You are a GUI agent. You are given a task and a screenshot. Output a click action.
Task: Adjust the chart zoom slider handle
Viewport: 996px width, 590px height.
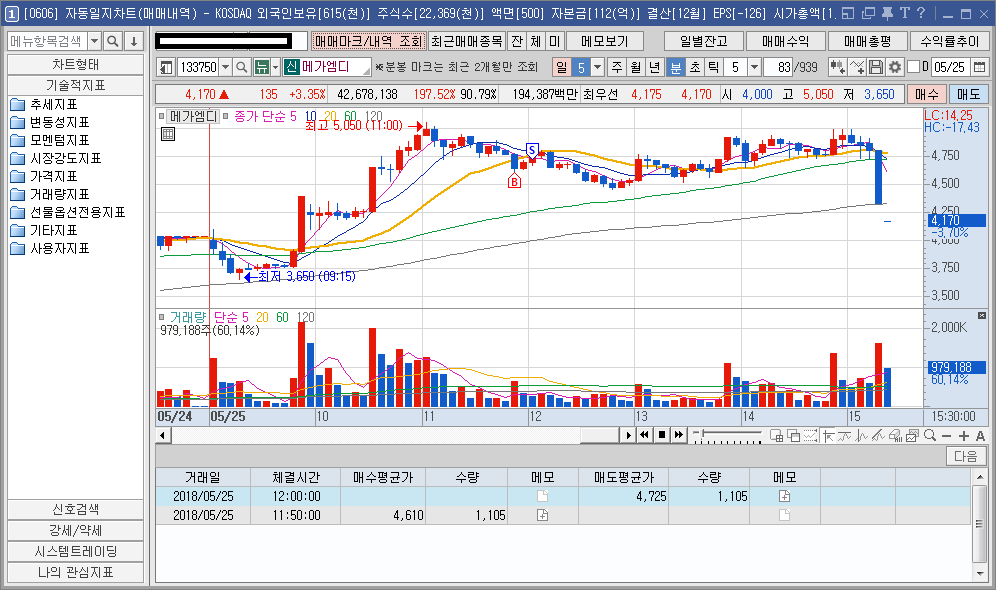pyautogui.click(x=703, y=433)
